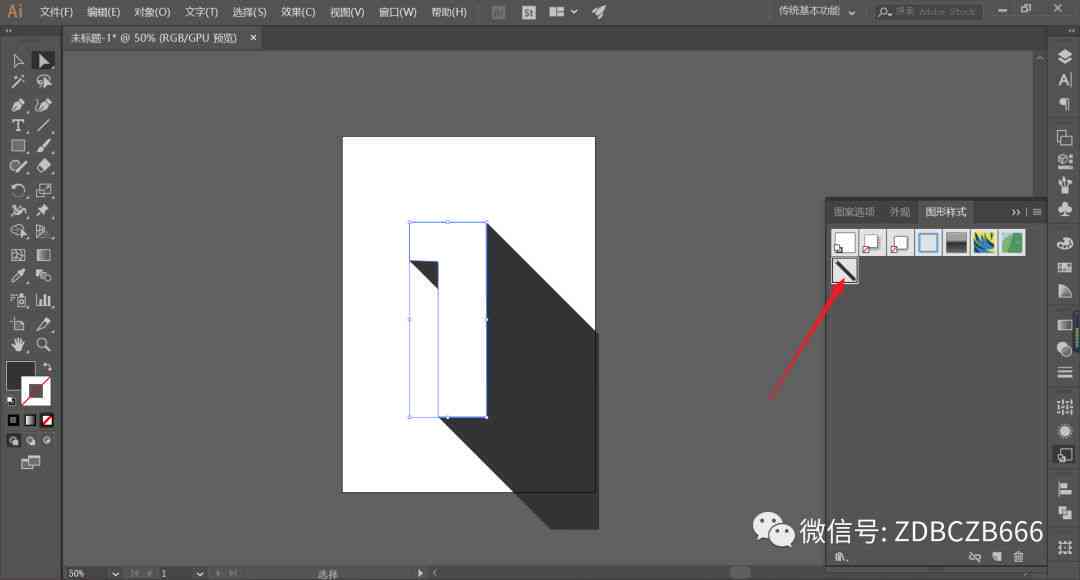Open the 视图(V) menu
1080x580 pixels.
pyautogui.click(x=346, y=12)
